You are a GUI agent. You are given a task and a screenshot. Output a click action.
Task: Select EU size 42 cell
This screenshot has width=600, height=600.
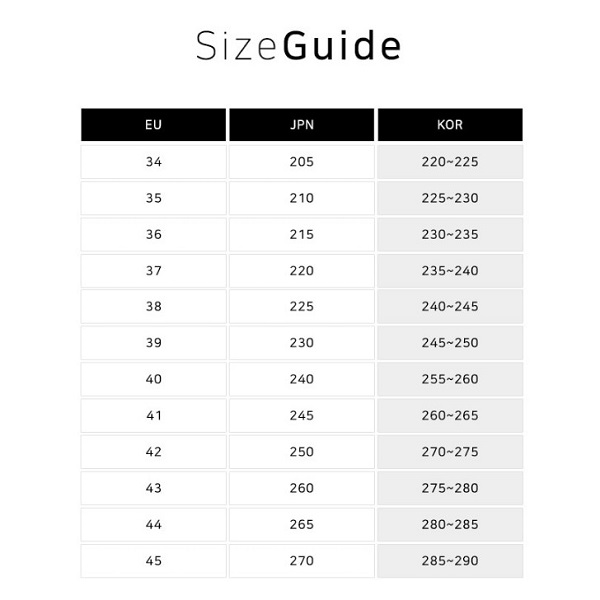coord(153,452)
